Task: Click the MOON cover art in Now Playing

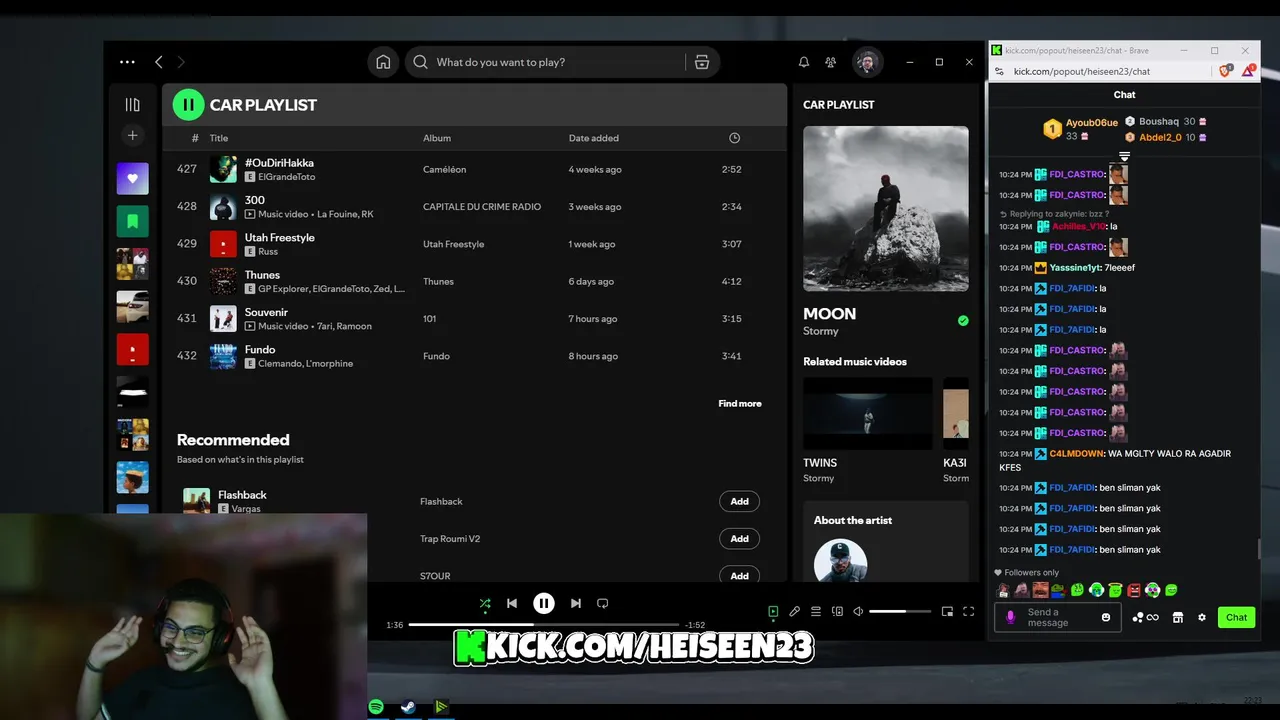Action: point(885,209)
